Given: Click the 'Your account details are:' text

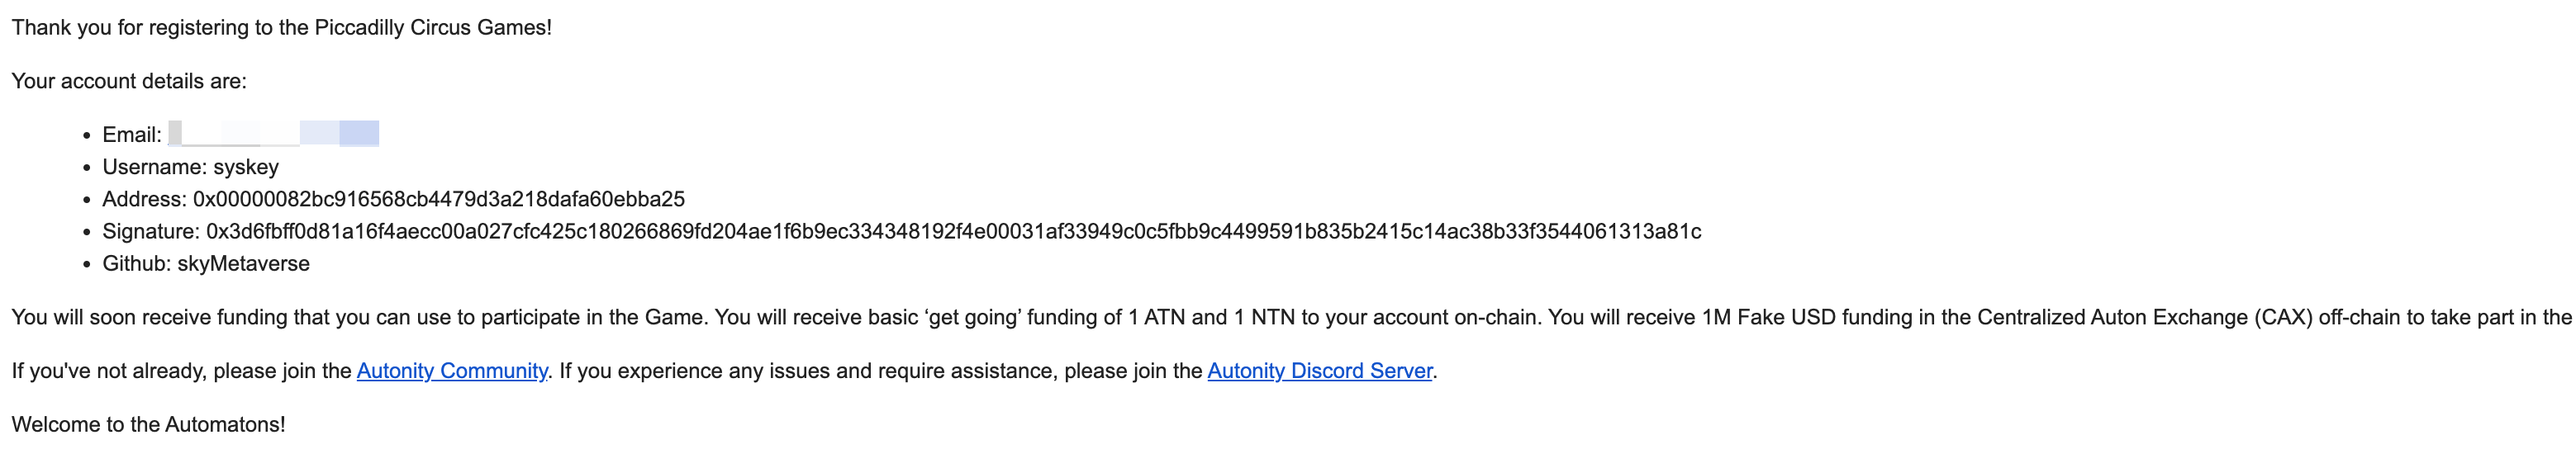Looking at the screenshot, I should (x=129, y=81).
